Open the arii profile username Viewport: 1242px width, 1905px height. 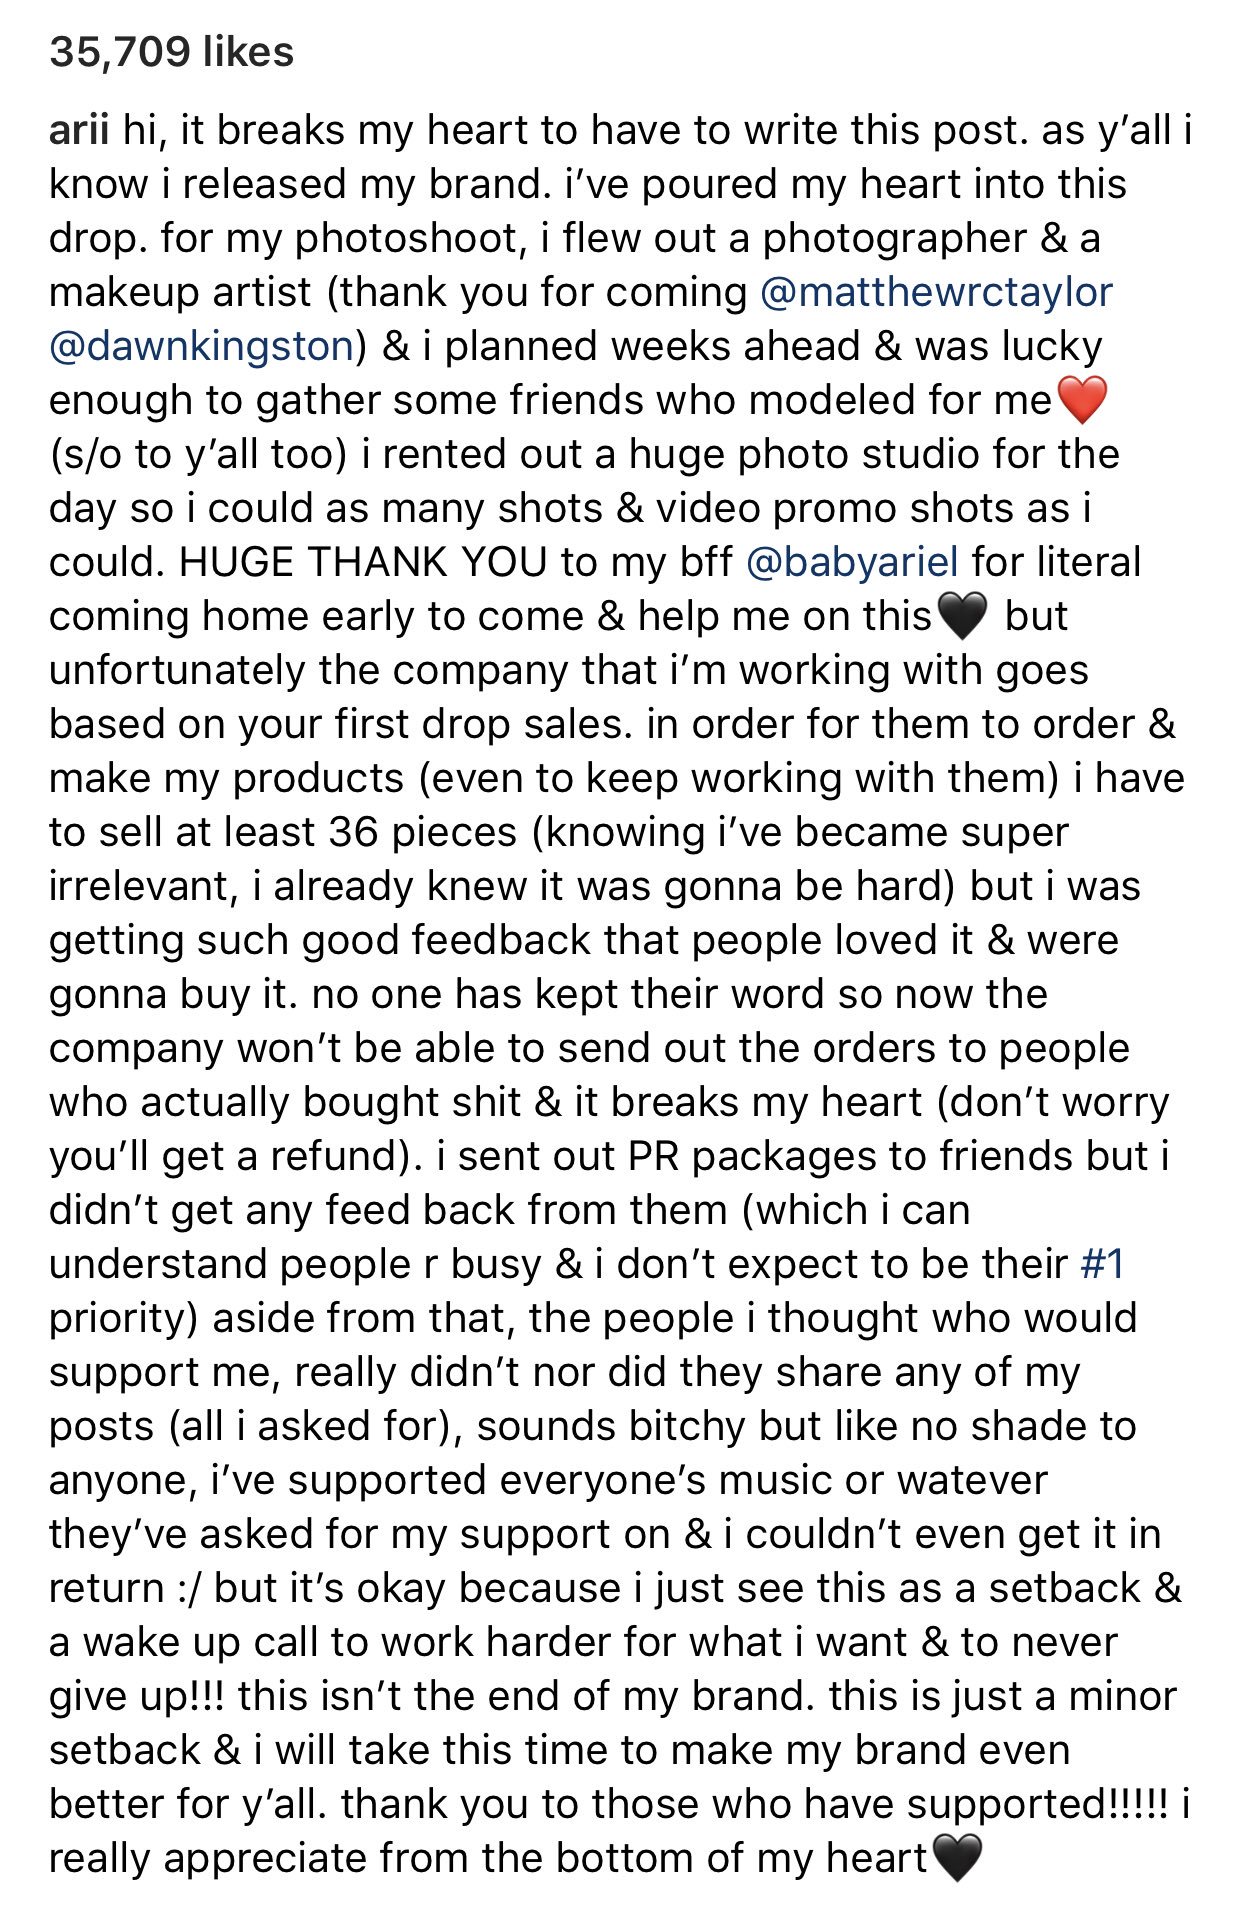pos(79,130)
